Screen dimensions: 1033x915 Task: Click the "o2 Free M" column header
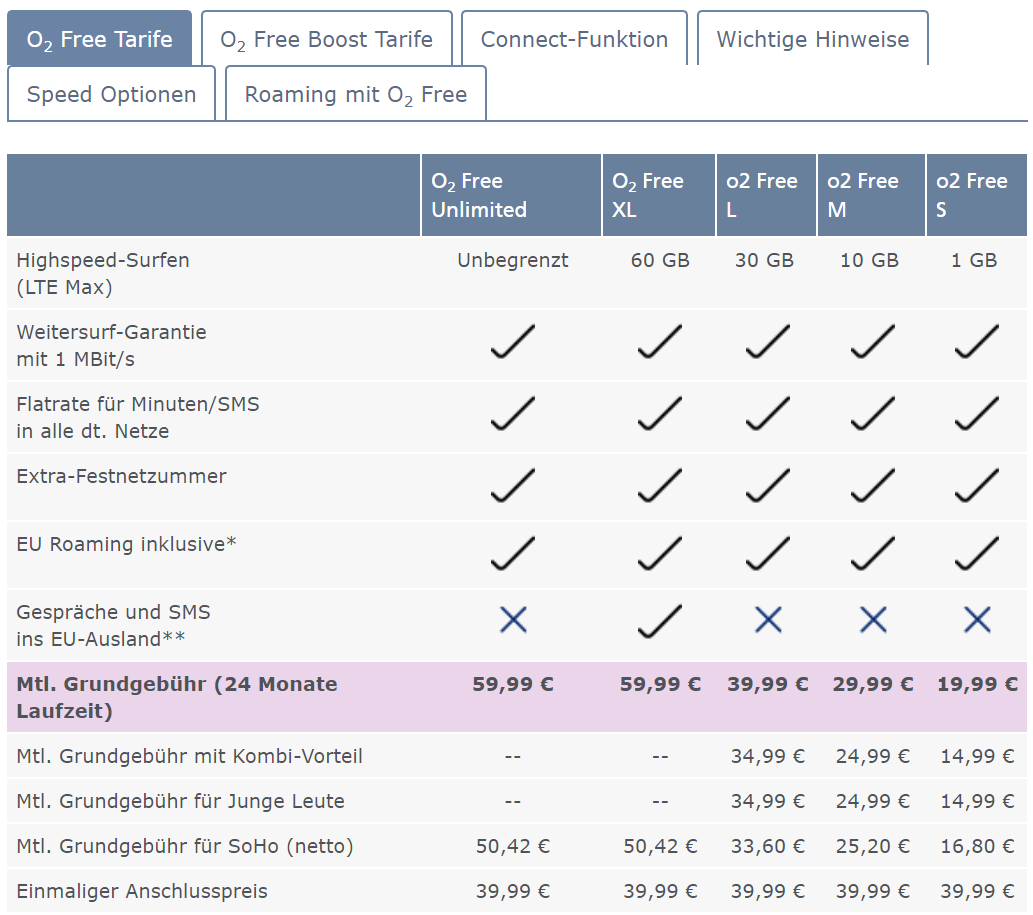[x=872, y=195]
